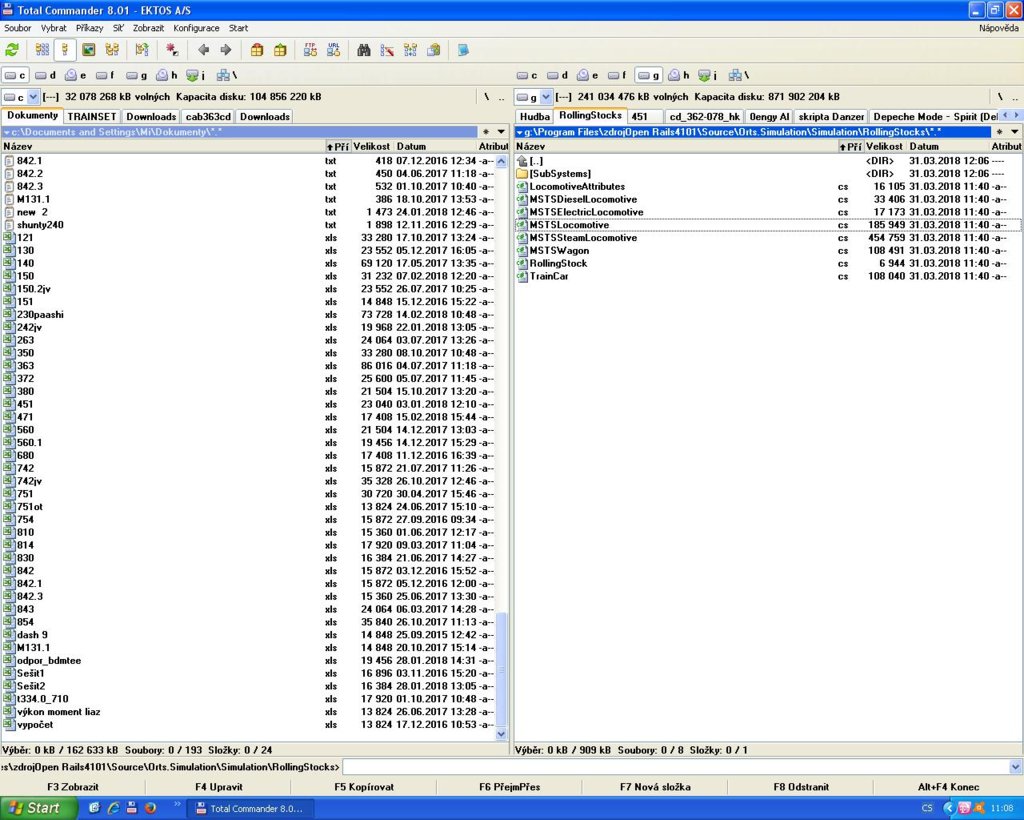Open the Nápověda menu
This screenshot has width=1024, height=820.
(x=999, y=28)
